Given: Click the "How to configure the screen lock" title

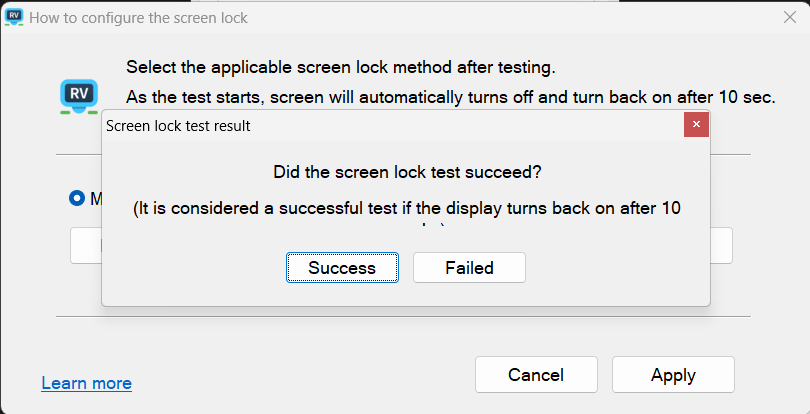Looking at the screenshot, I should [x=139, y=18].
